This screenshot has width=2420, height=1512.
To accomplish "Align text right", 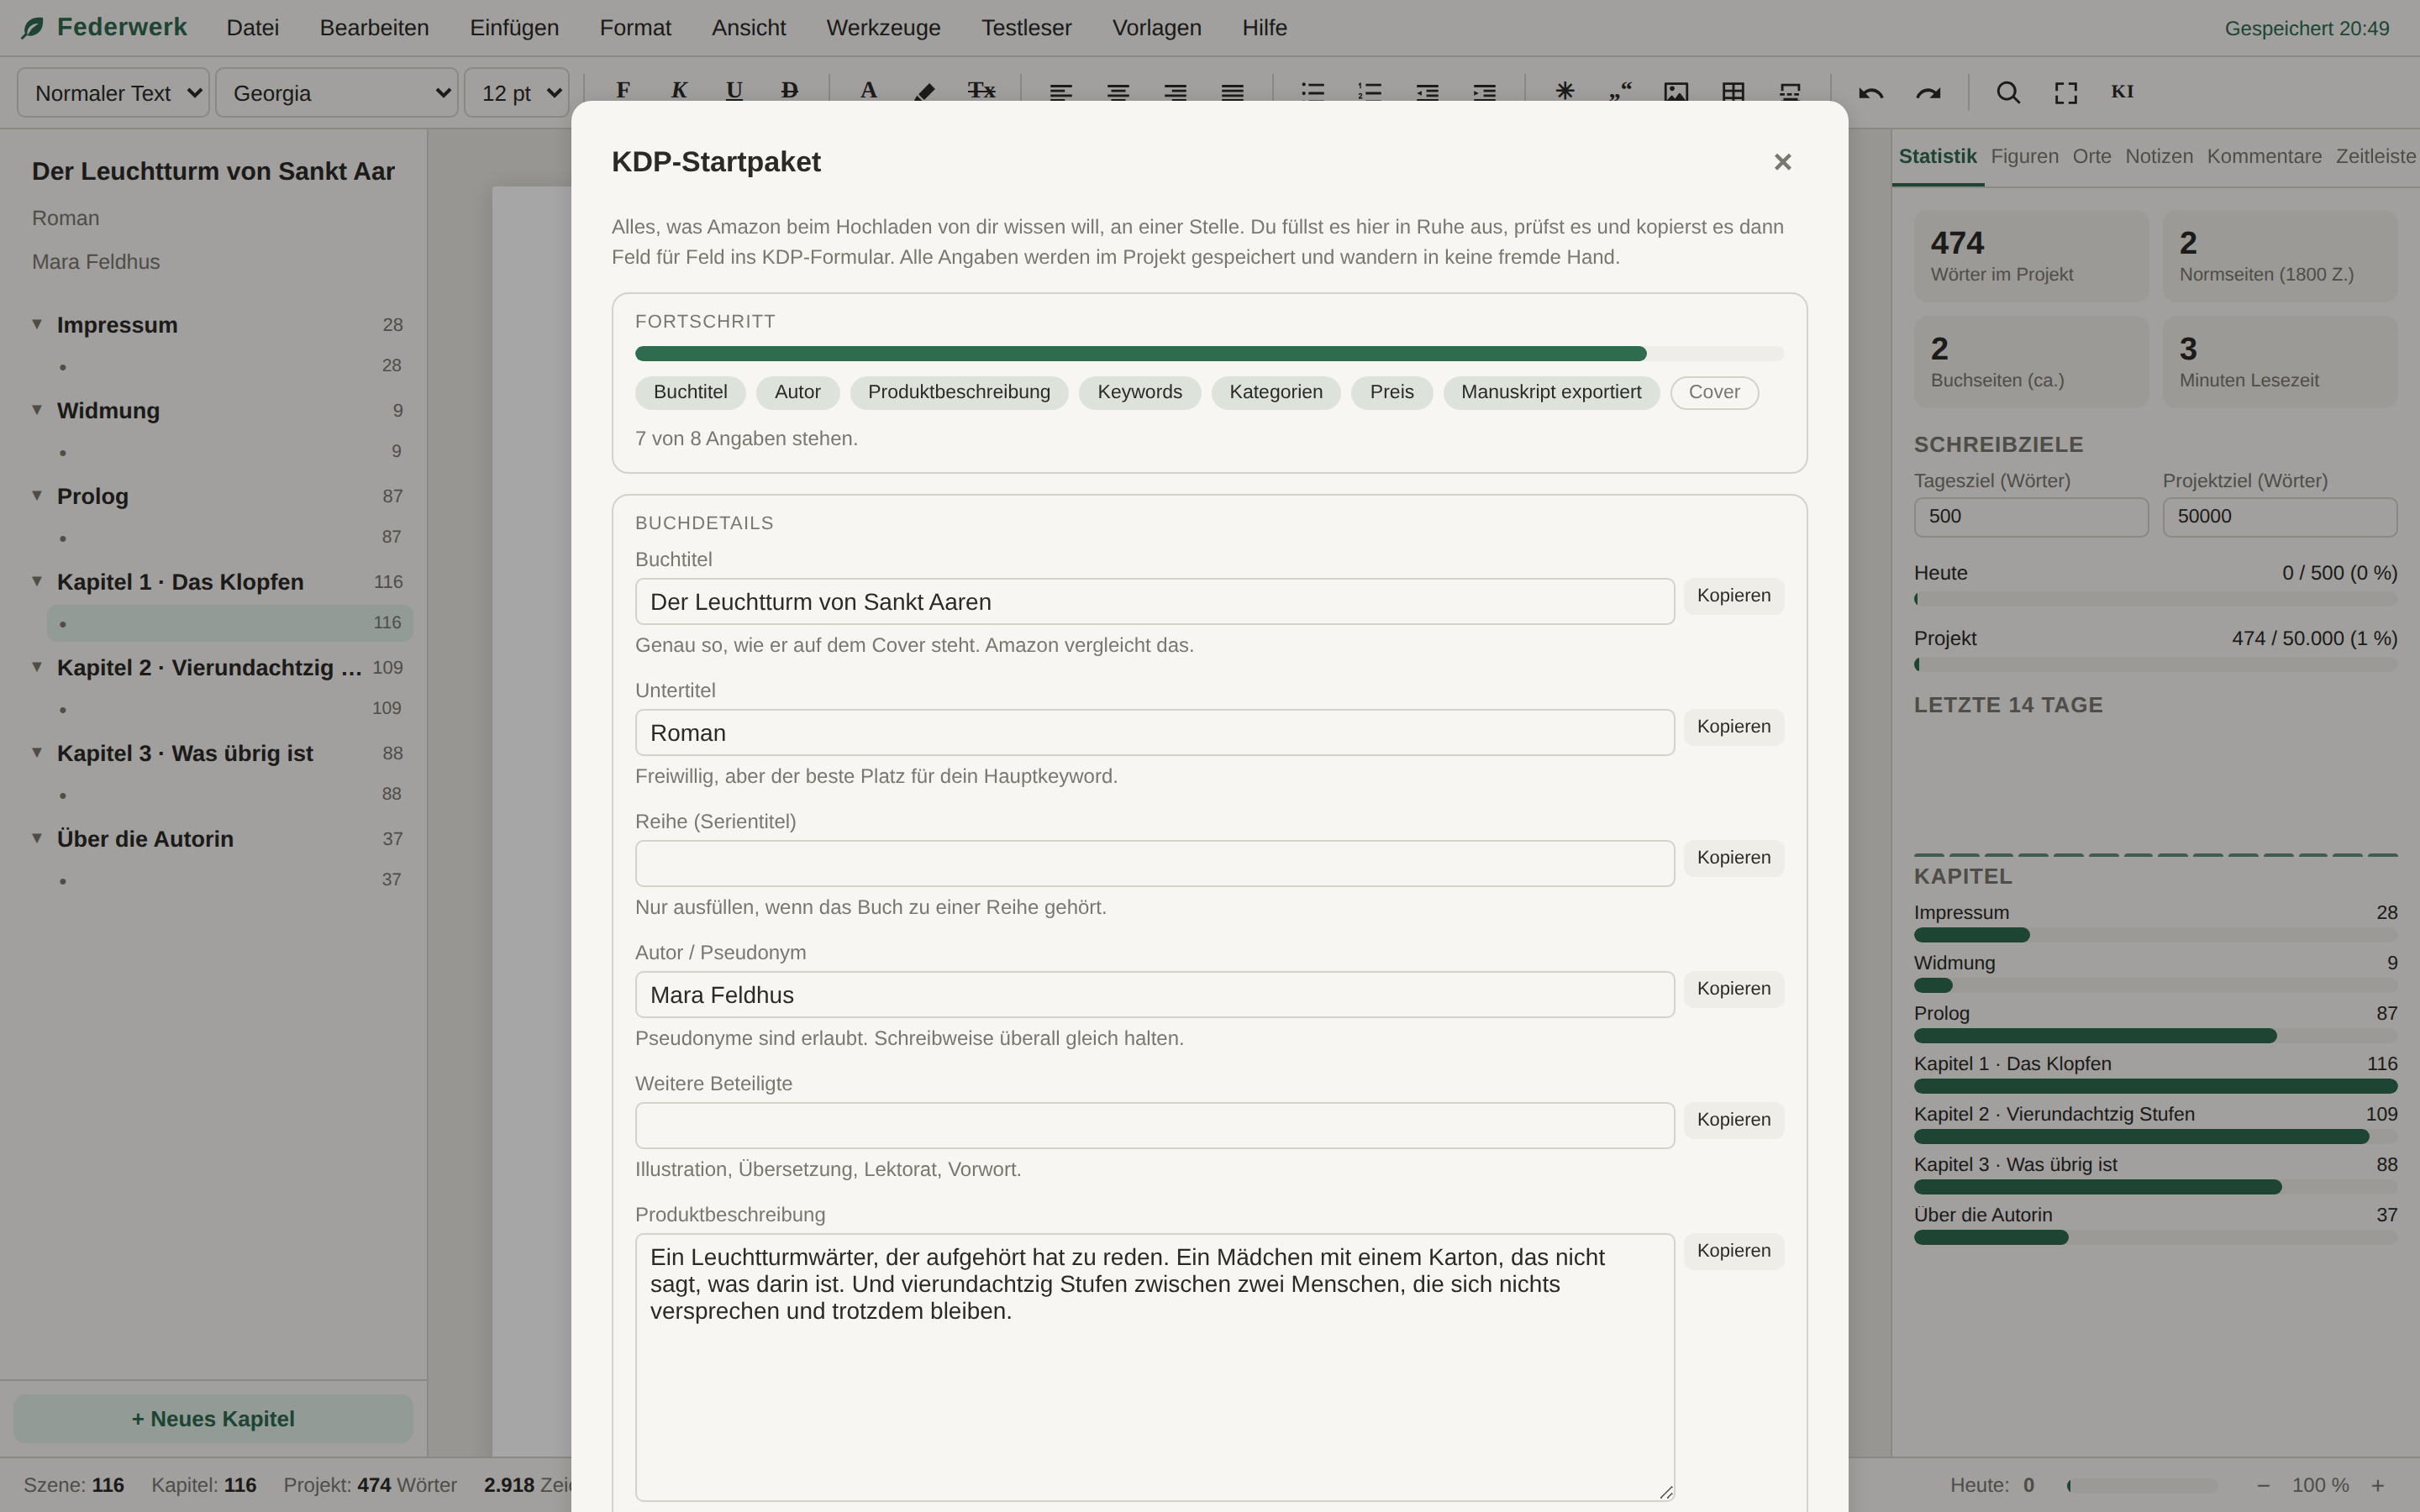I will [x=1175, y=92].
